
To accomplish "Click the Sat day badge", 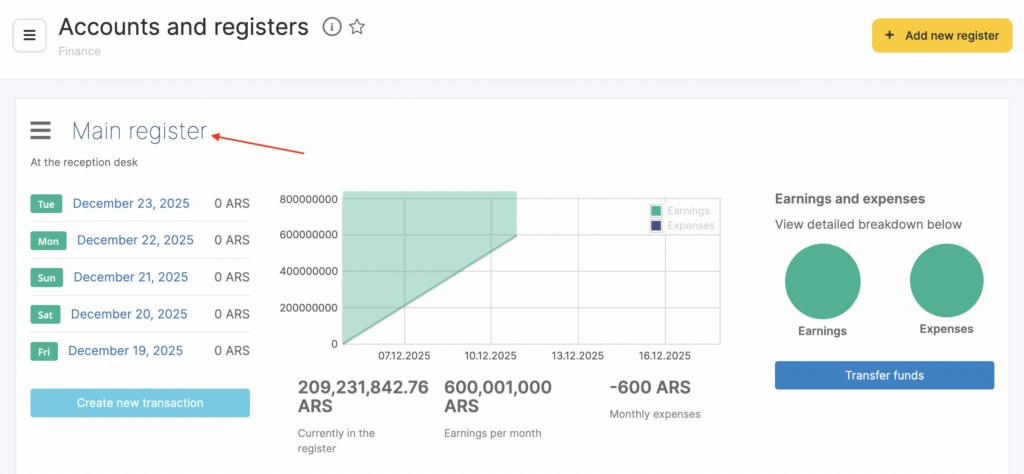I will click(x=45, y=314).
